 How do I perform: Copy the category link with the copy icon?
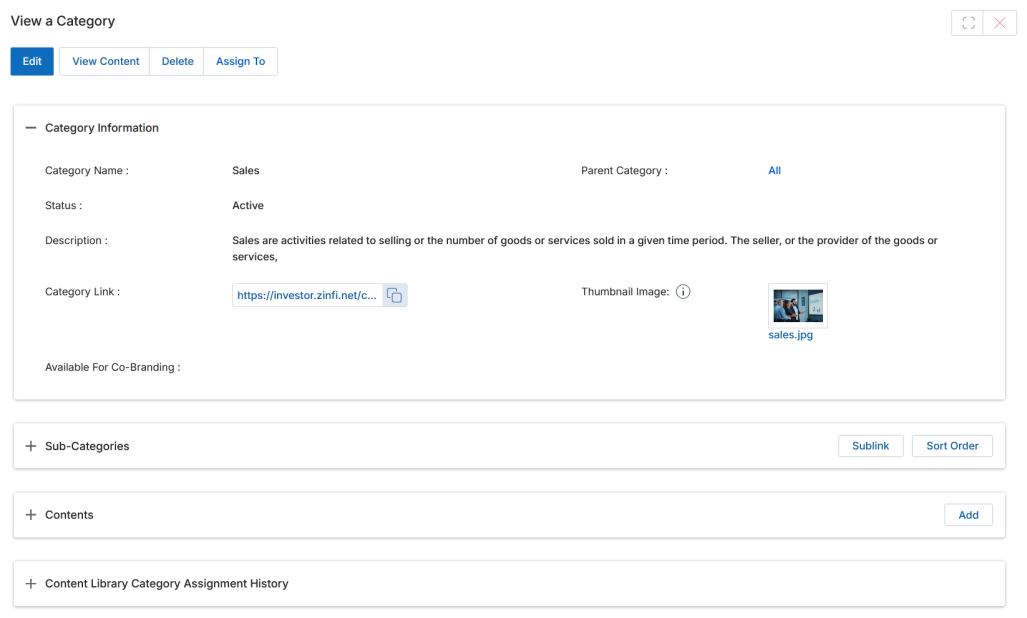click(394, 295)
